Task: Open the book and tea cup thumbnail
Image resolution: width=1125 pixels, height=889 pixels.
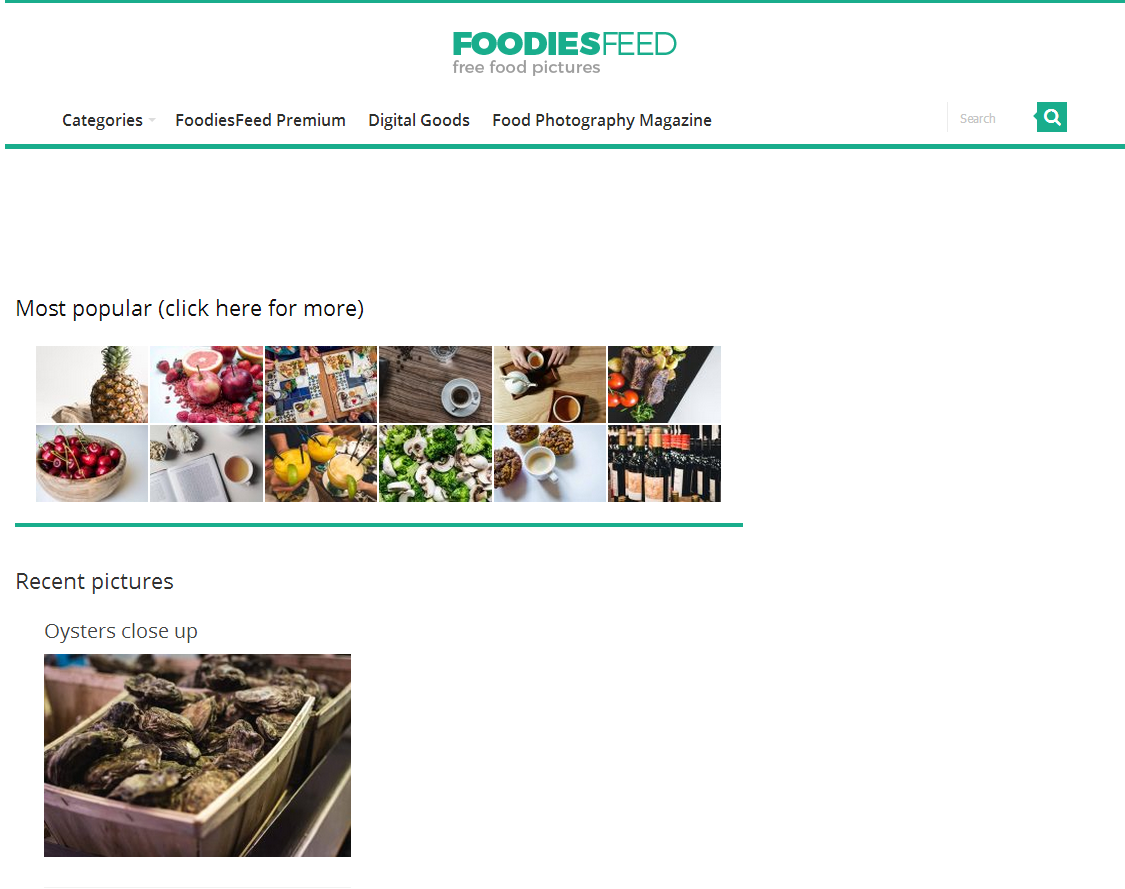Action: pyautogui.click(x=207, y=464)
